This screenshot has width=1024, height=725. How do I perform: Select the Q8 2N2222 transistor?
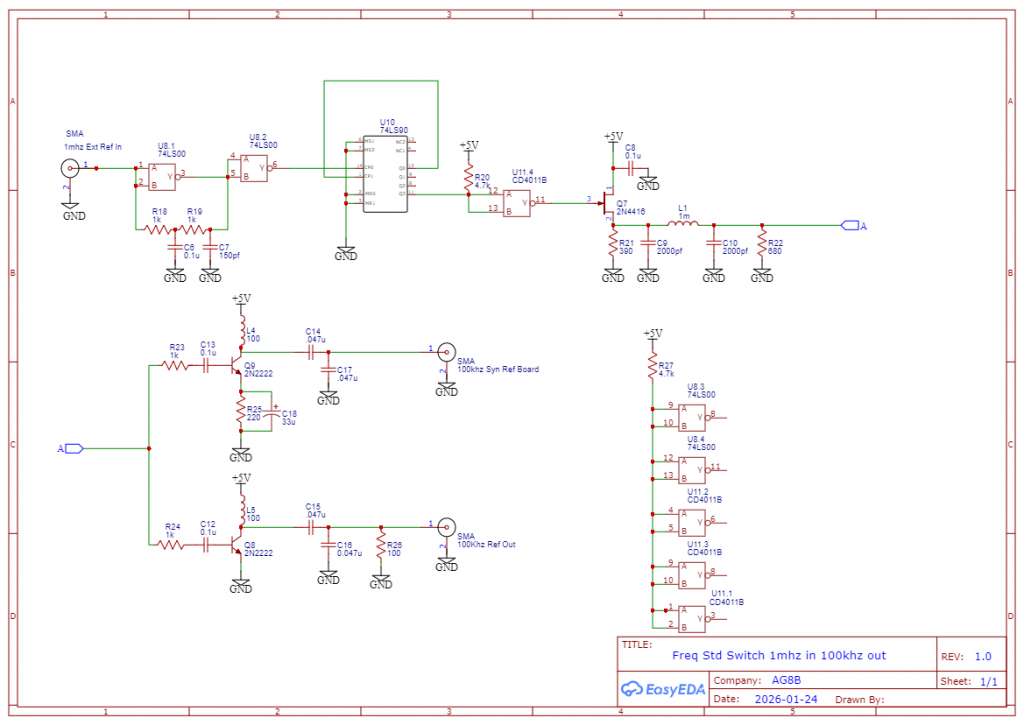click(236, 546)
